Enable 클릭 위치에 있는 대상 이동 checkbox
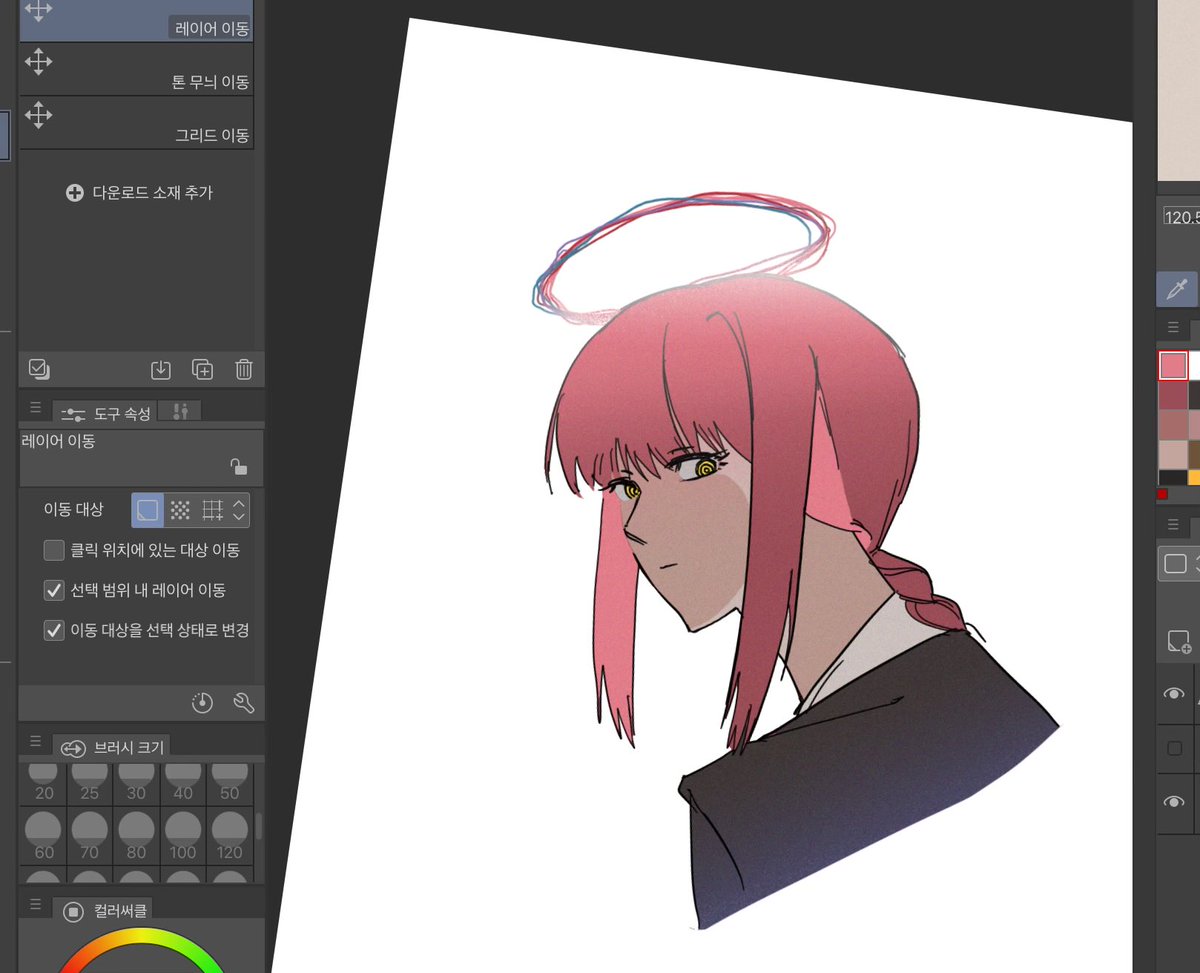1200x973 pixels. click(54, 550)
